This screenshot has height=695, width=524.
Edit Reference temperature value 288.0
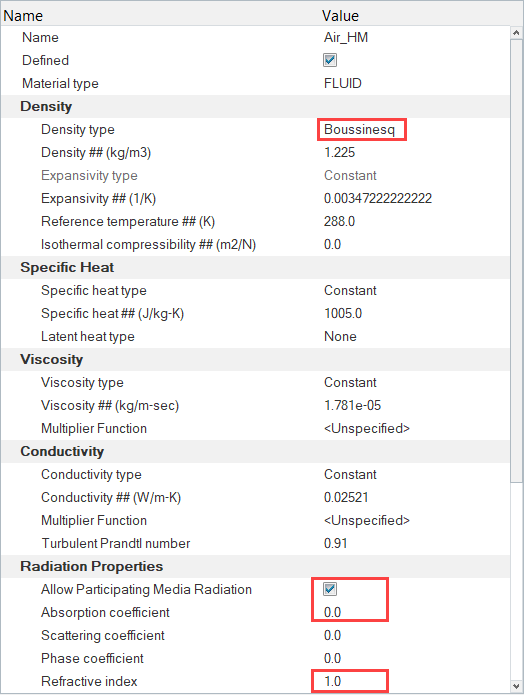coord(339,221)
